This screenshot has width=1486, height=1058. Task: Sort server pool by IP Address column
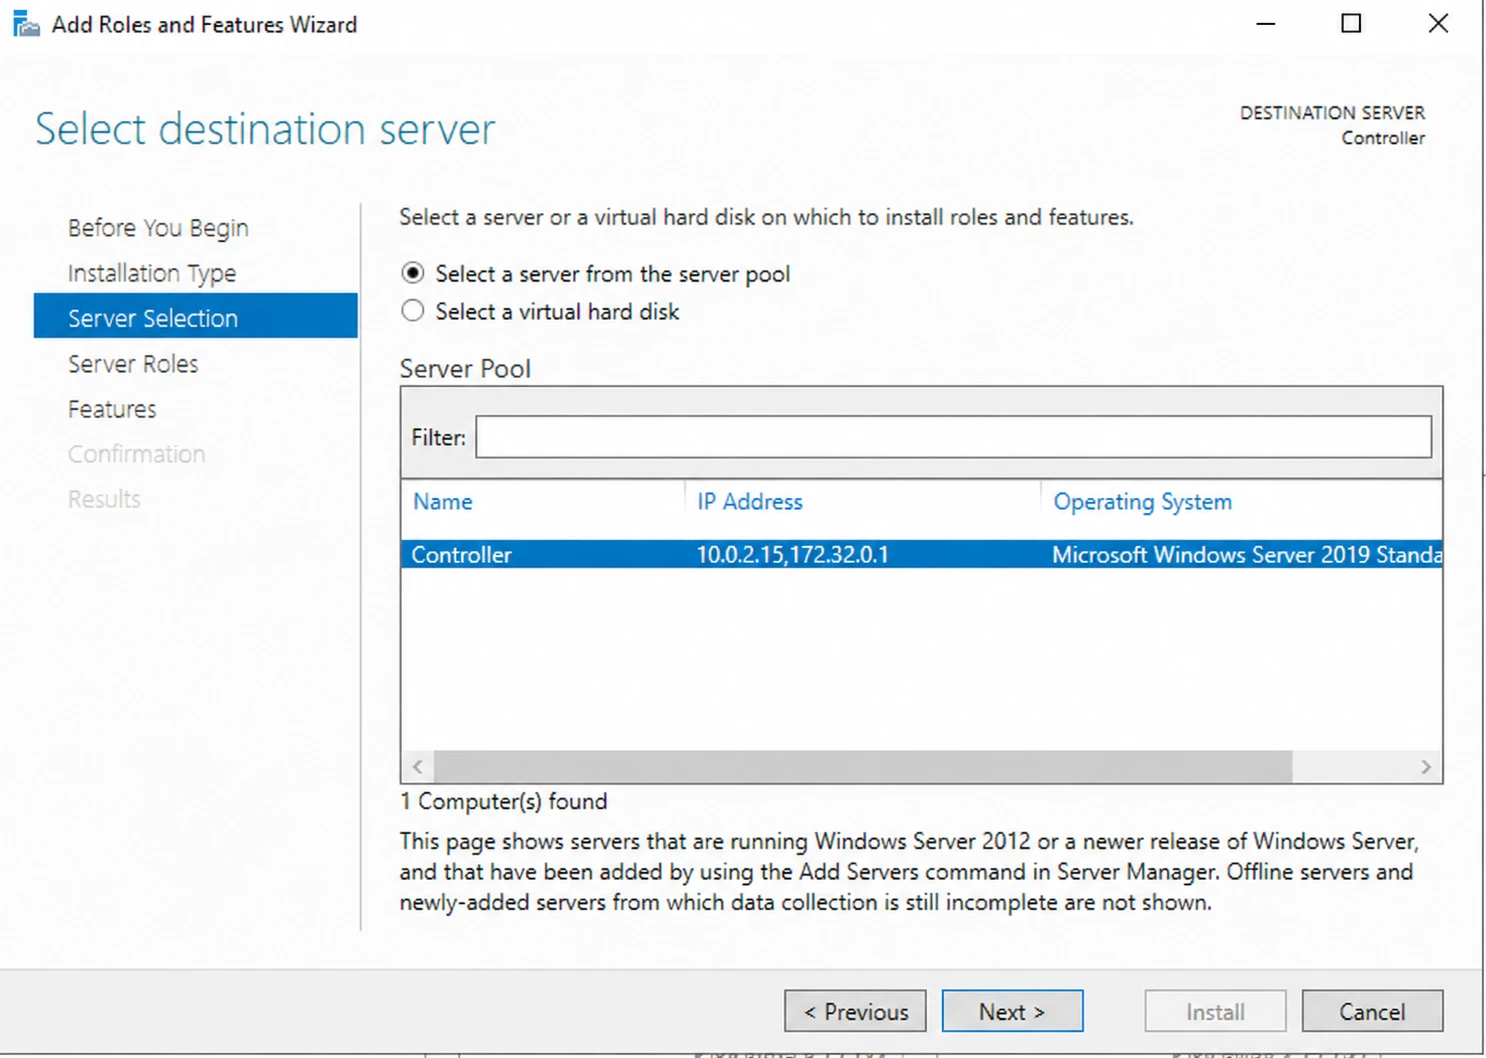coord(750,502)
